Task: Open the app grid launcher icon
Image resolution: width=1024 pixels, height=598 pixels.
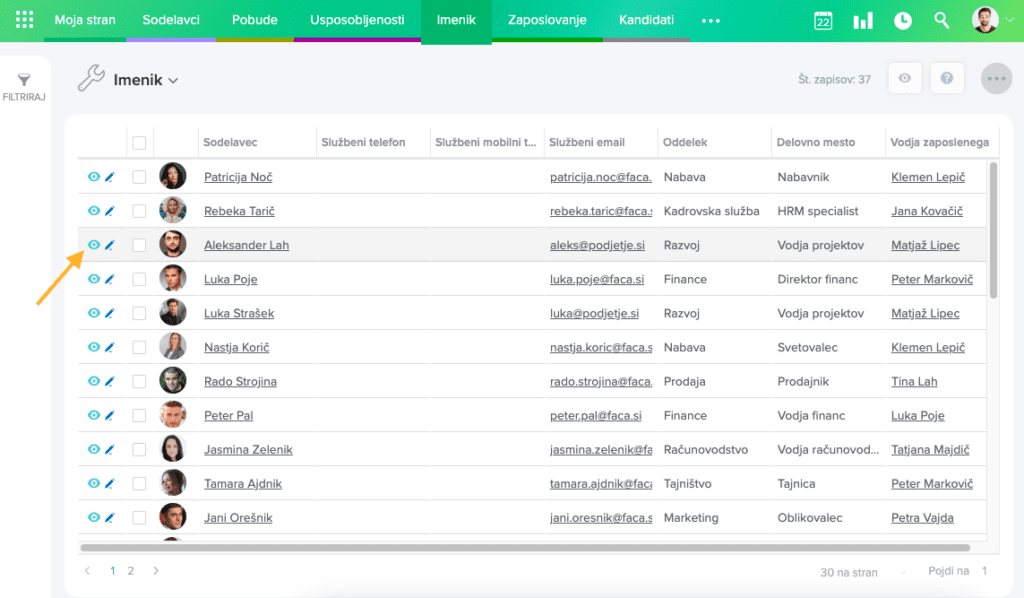Action: pos(24,20)
